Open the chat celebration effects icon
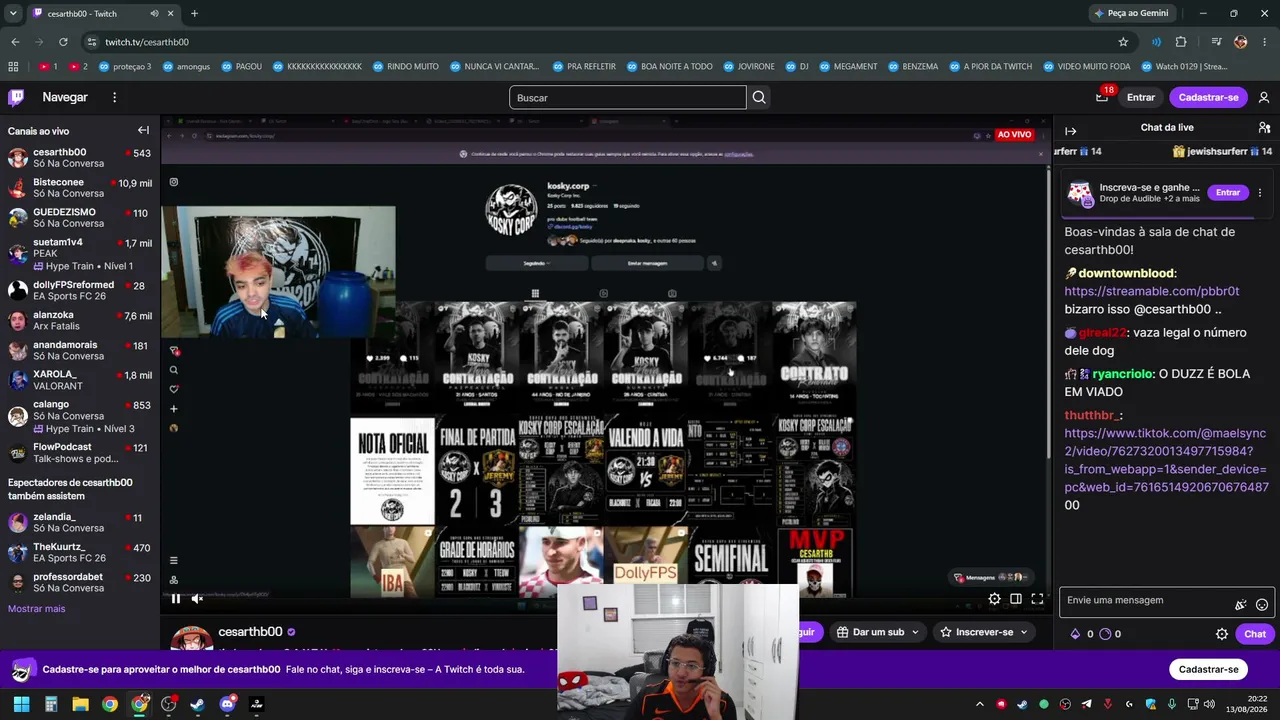The width and height of the screenshot is (1280, 720). 1241,604
